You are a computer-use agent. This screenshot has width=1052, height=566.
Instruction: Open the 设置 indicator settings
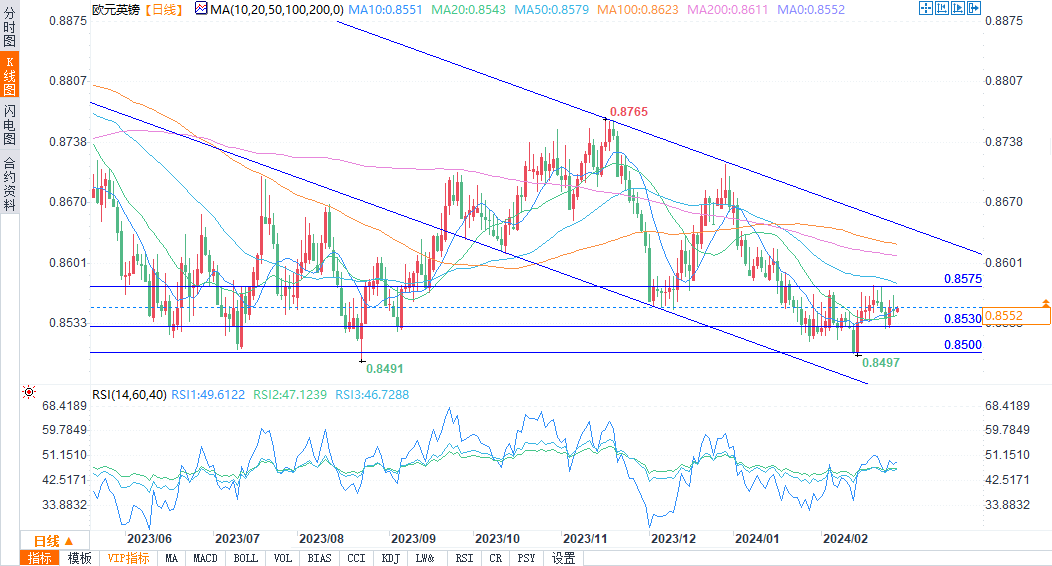point(564,558)
